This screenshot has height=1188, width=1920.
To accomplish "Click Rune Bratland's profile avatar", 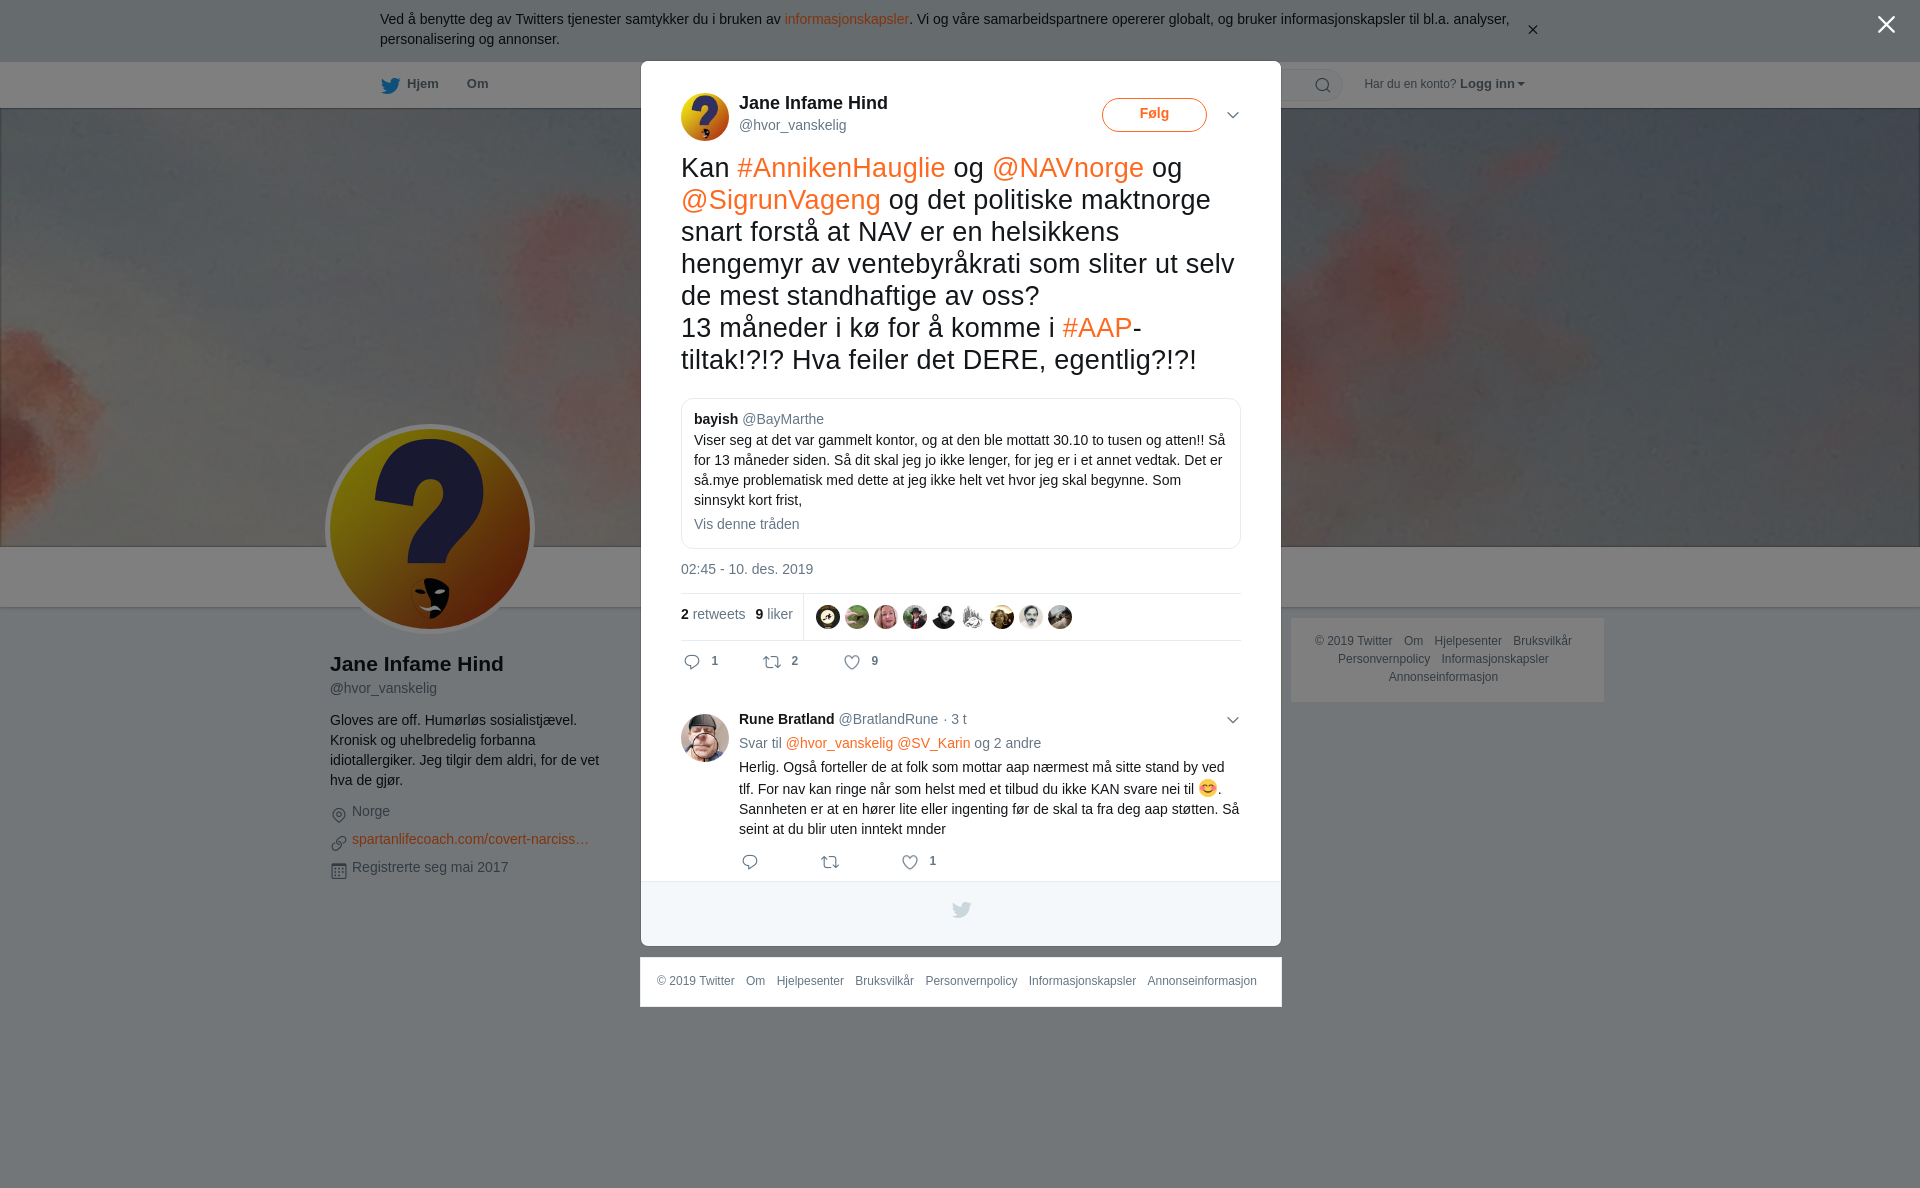I will (x=705, y=738).
